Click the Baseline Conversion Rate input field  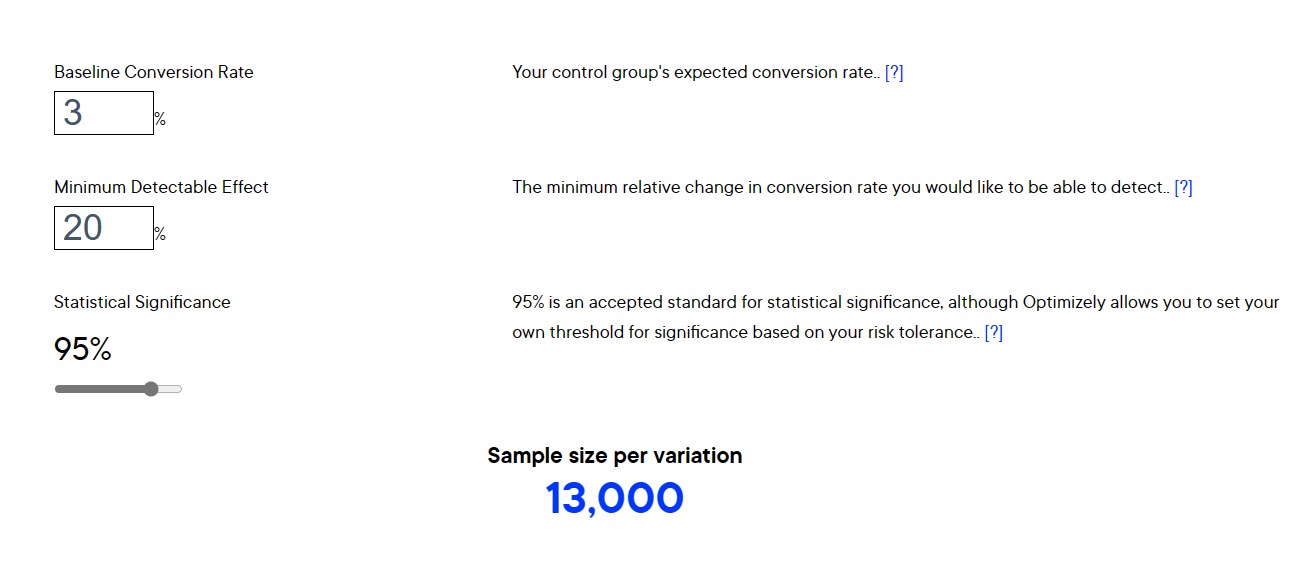coord(103,113)
